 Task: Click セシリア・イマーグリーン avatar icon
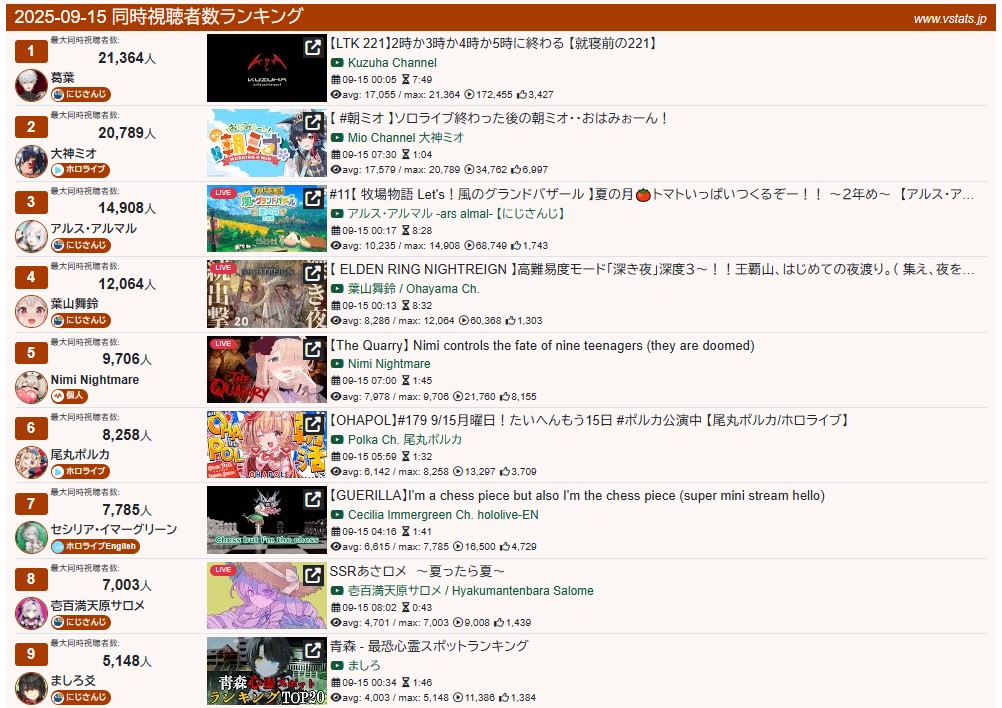pyautogui.click(x=31, y=537)
